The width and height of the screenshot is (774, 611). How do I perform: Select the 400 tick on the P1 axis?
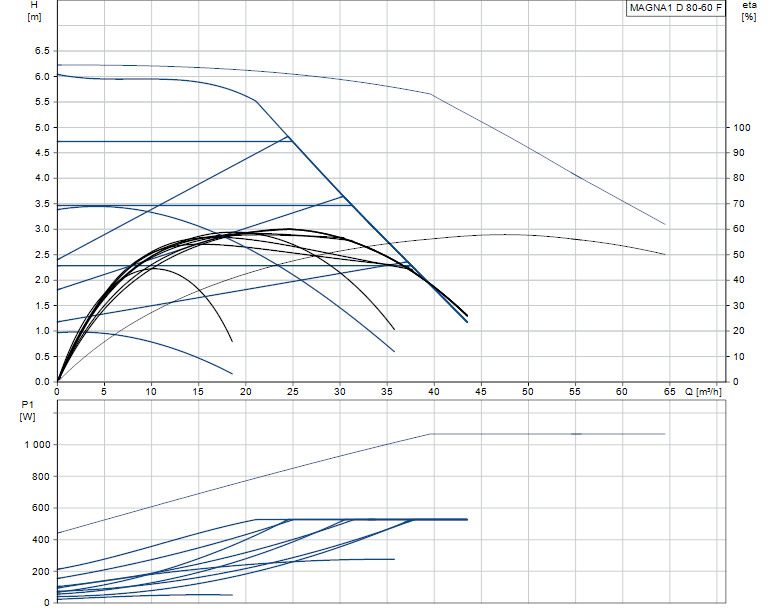[x=41, y=539]
